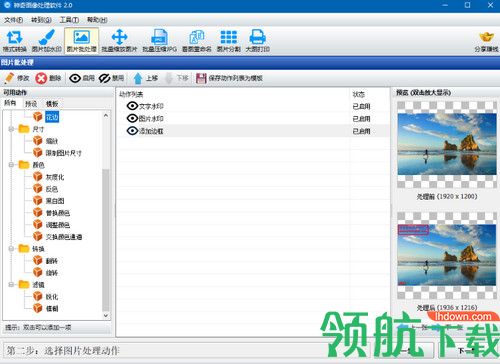This screenshot has width=500, height=364.
Task: Select the 调整颜色 action cube icon
Action: click(x=38, y=225)
